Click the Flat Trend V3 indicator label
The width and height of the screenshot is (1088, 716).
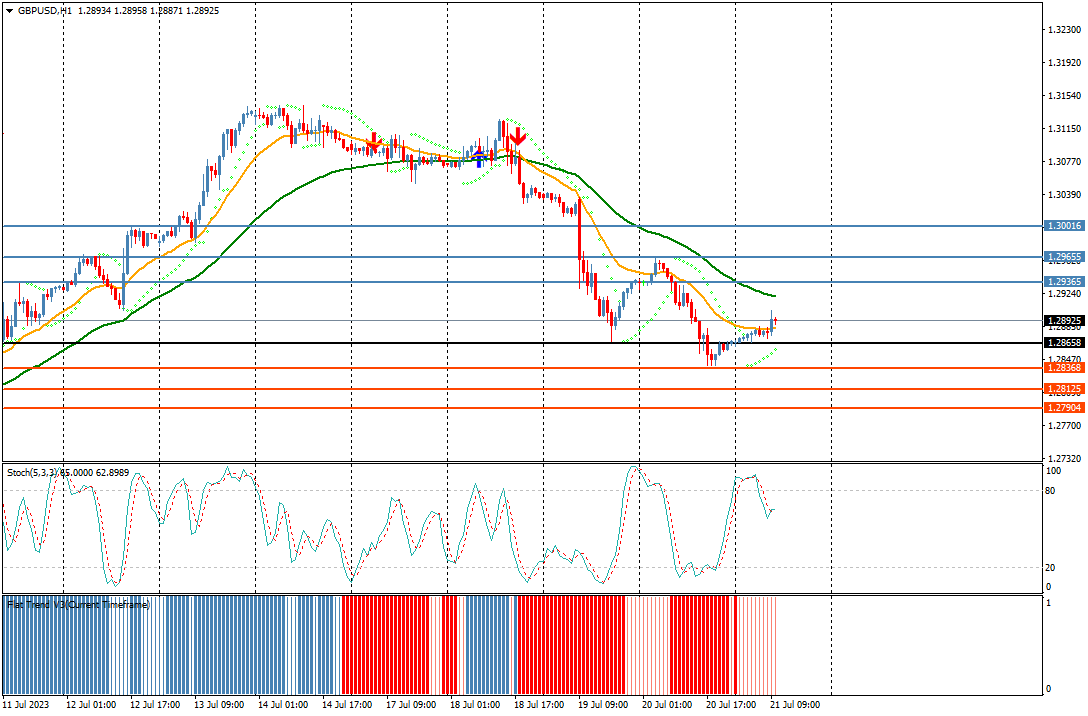(x=78, y=605)
